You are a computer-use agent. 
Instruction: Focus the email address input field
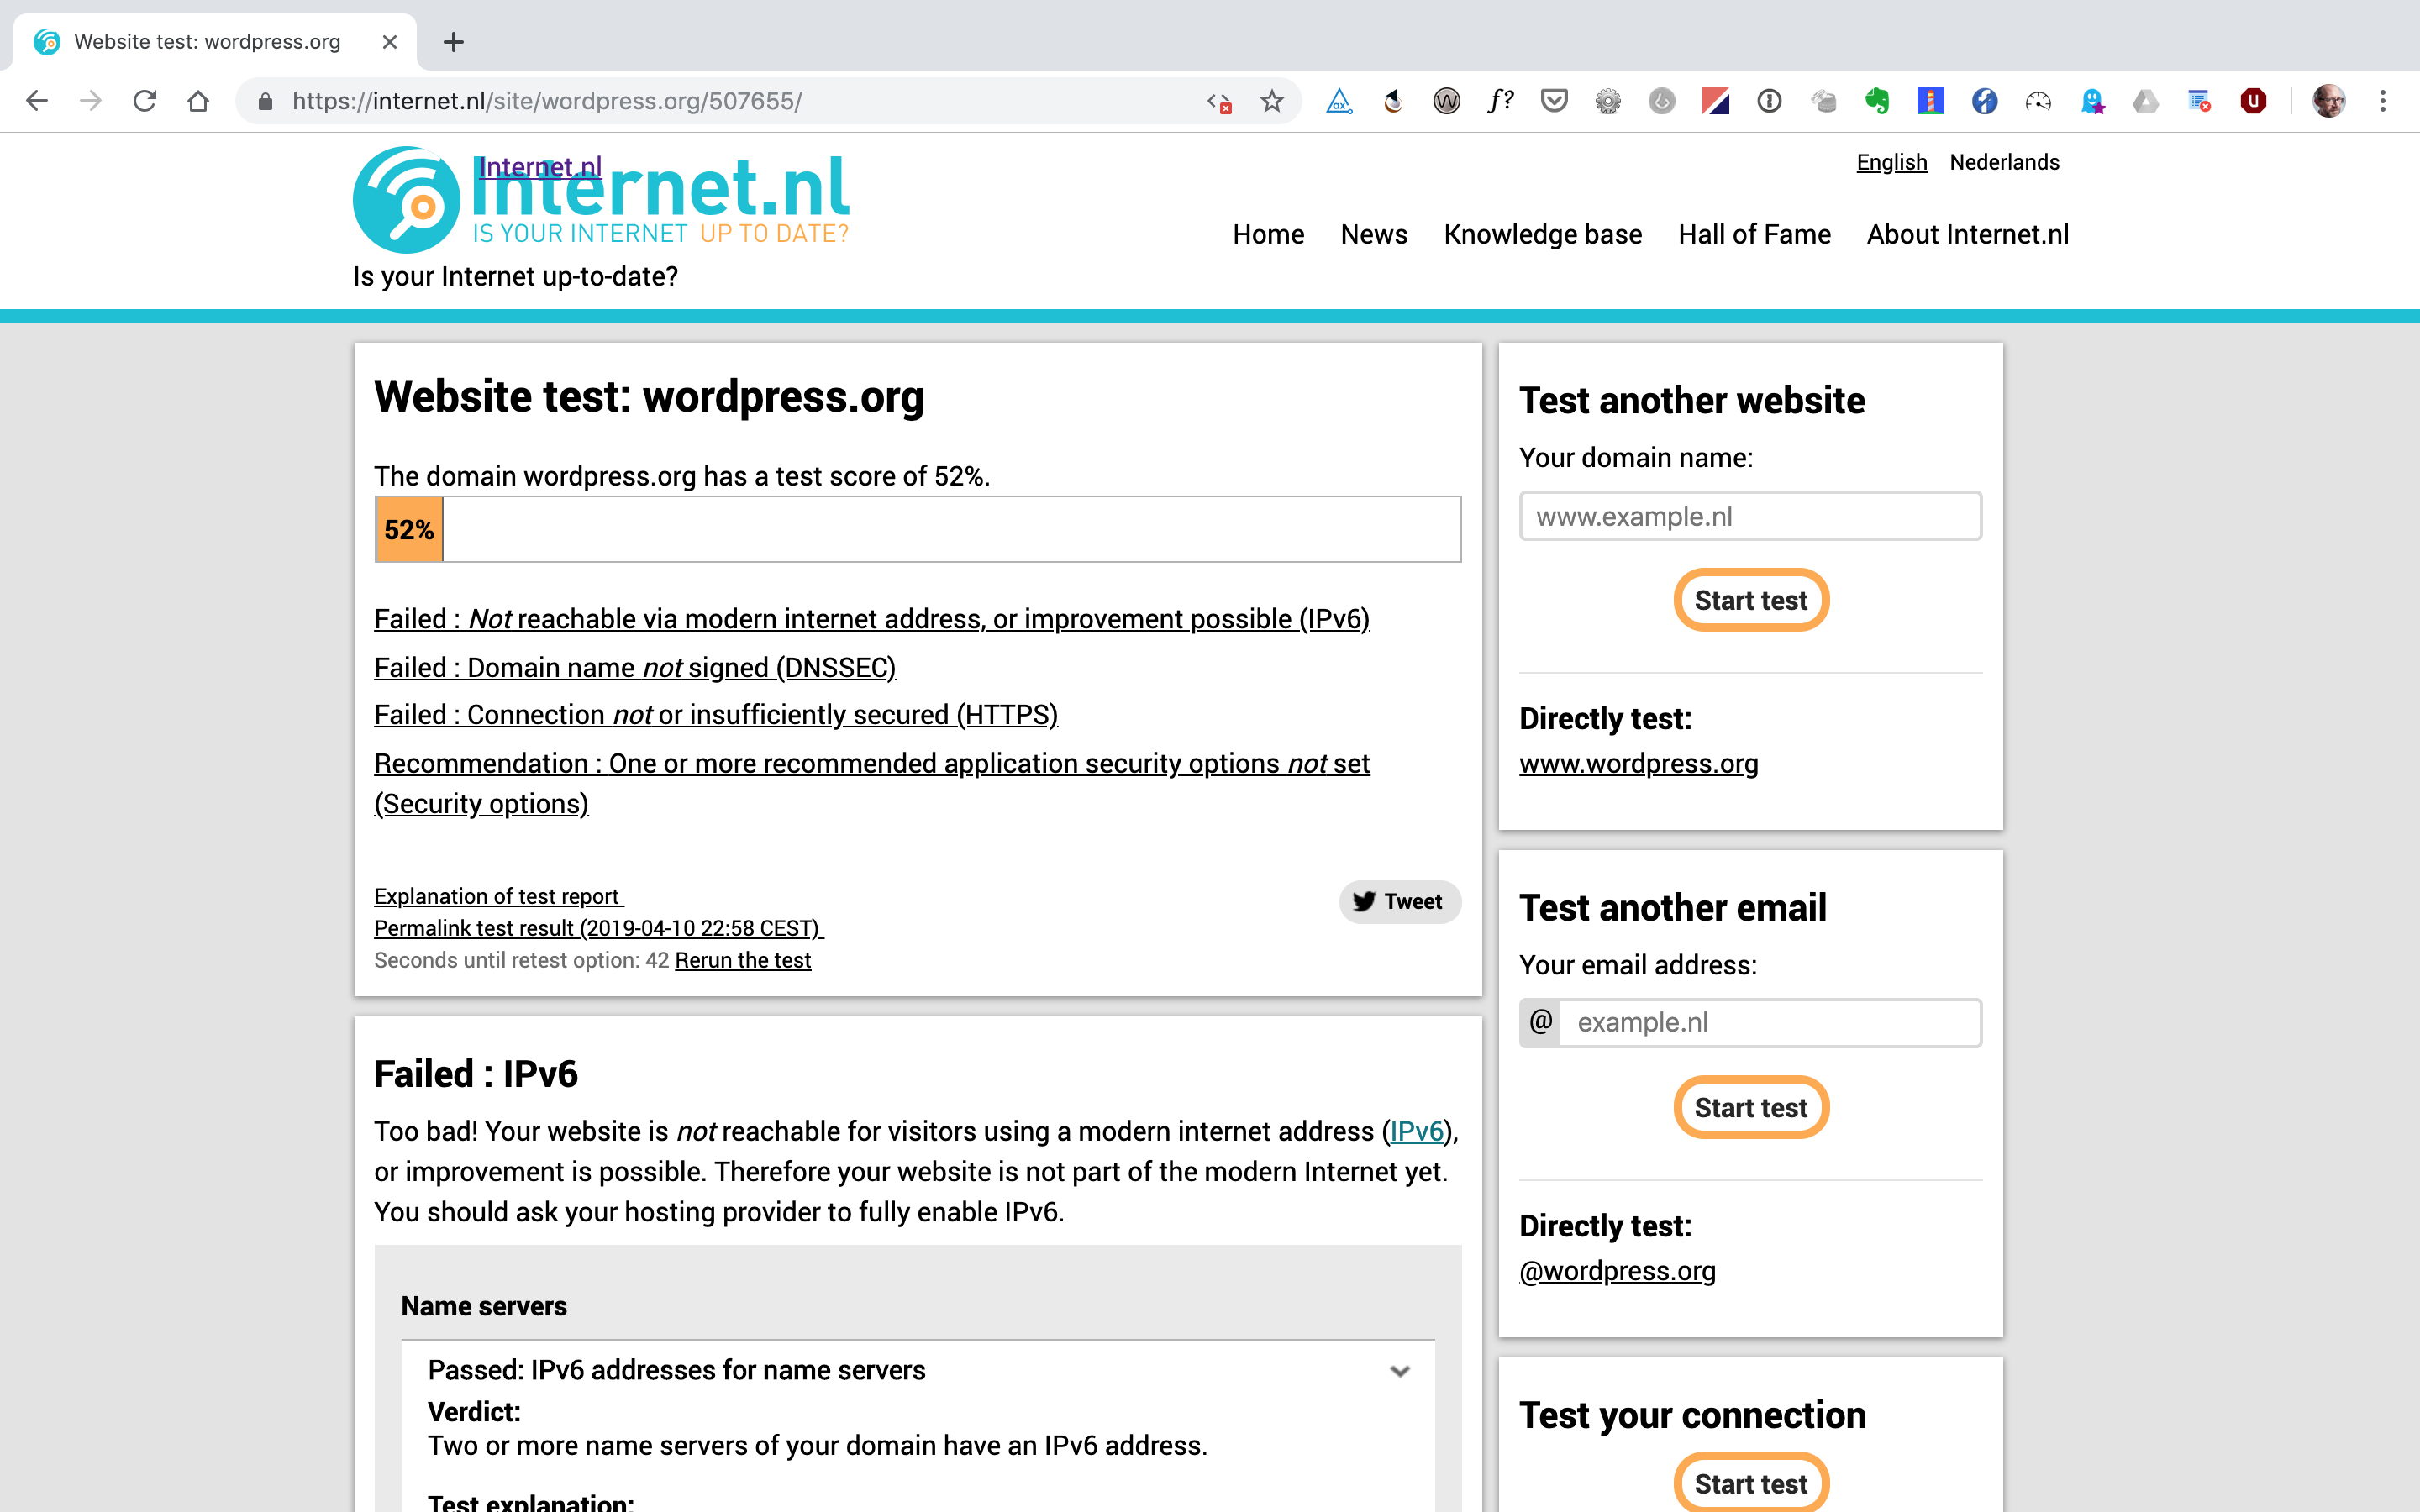tap(1769, 1022)
